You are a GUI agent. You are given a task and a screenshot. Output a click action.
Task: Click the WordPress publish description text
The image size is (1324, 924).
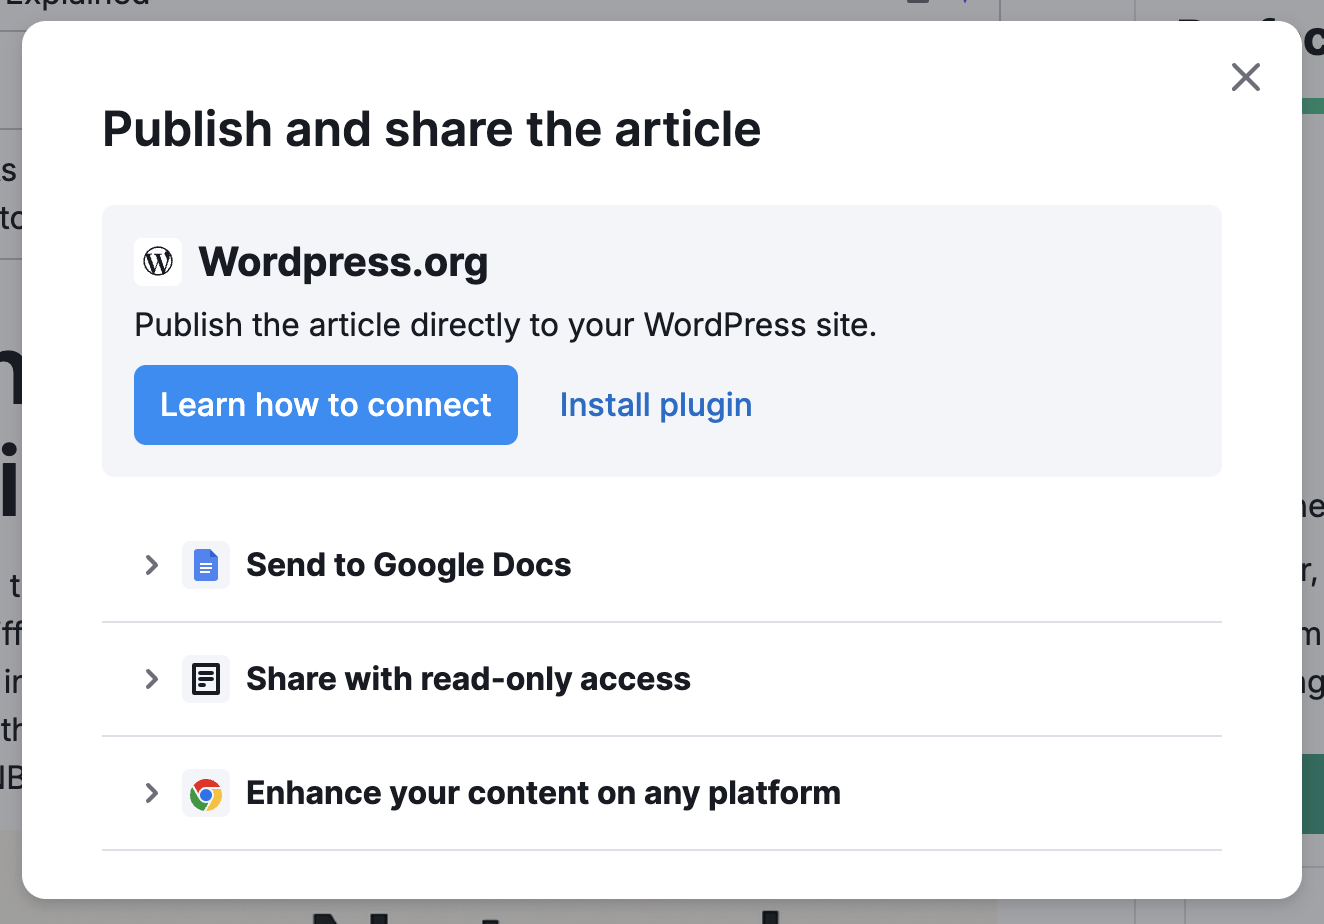click(505, 325)
